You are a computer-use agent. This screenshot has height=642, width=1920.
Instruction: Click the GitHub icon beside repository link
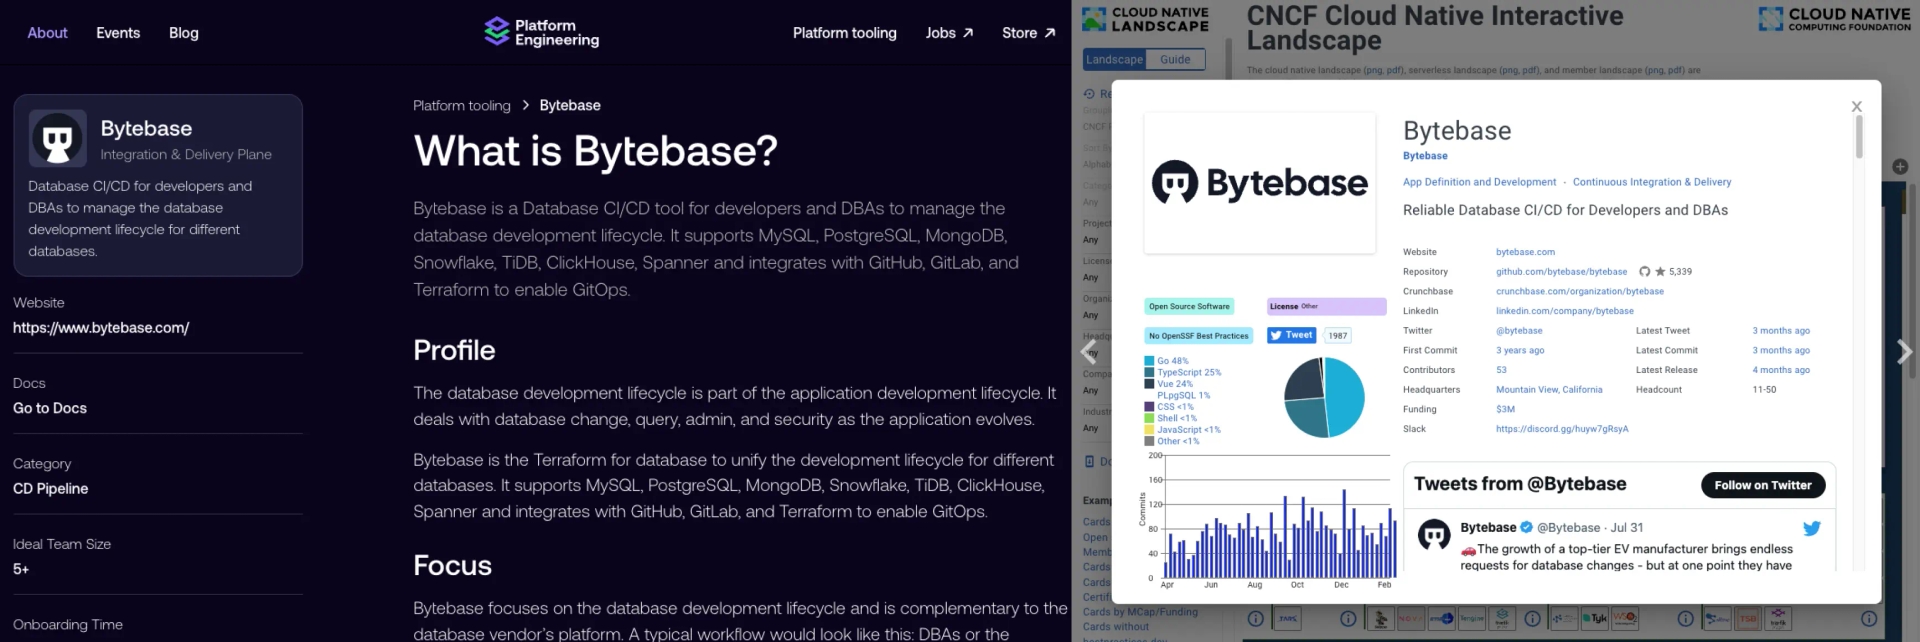[1644, 271]
